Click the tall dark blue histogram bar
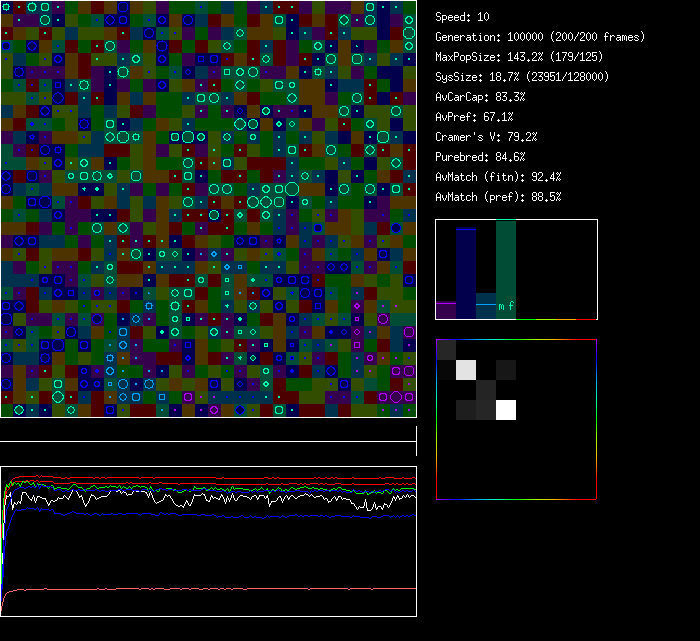This screenshot has width=700, height=641. tap(466, 270)
